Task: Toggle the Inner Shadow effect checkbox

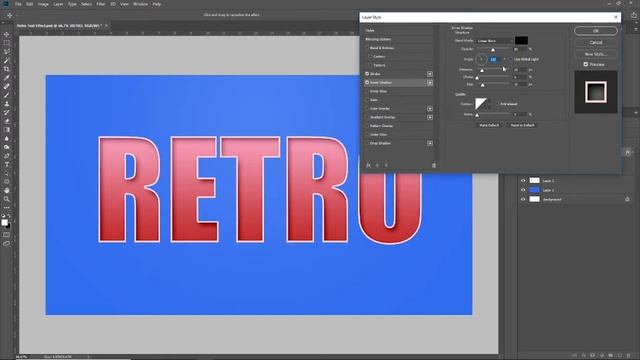Action: point(367,82)
